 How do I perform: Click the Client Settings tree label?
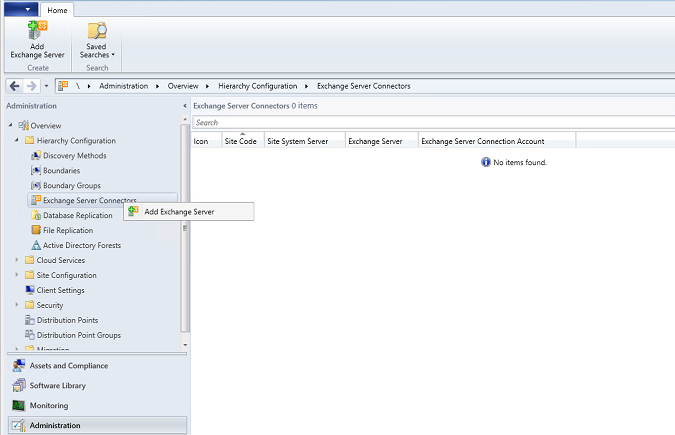coord(61,290)
